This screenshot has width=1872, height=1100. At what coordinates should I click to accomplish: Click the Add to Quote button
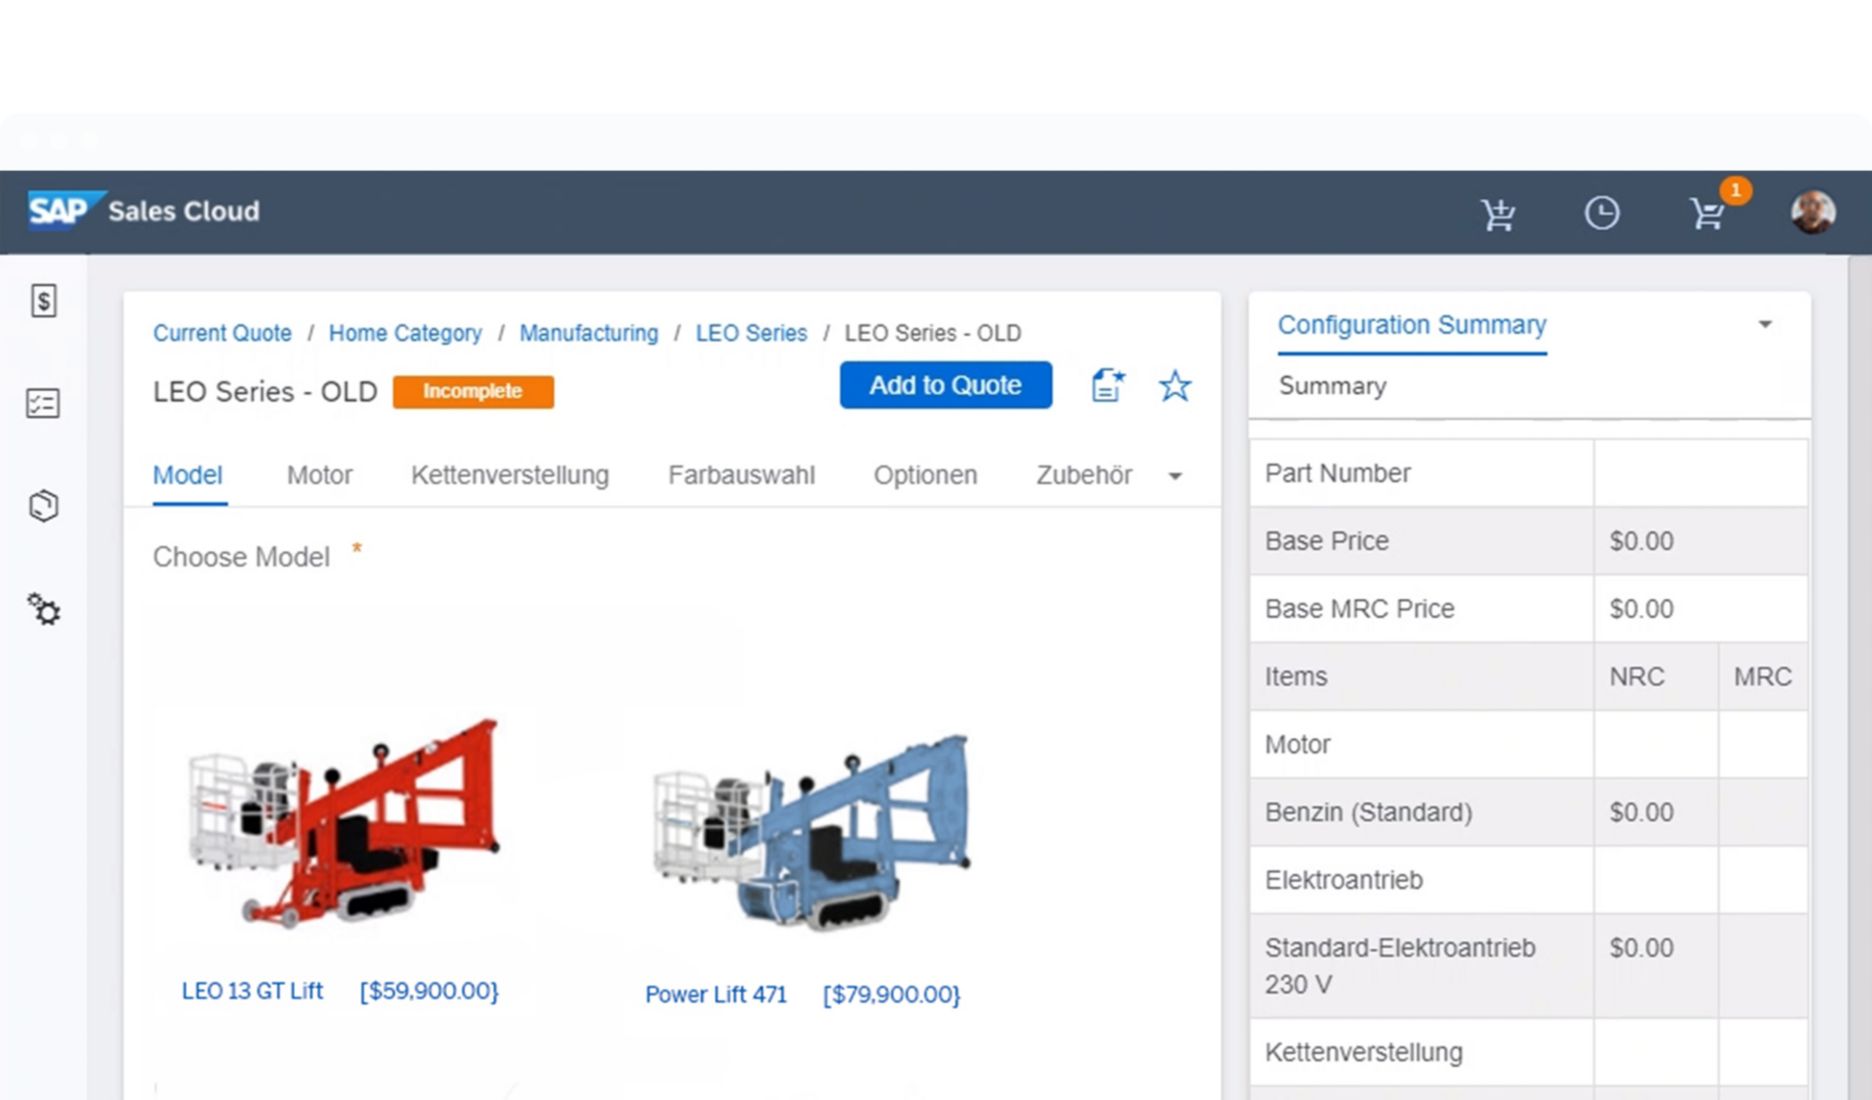point(945,385)
